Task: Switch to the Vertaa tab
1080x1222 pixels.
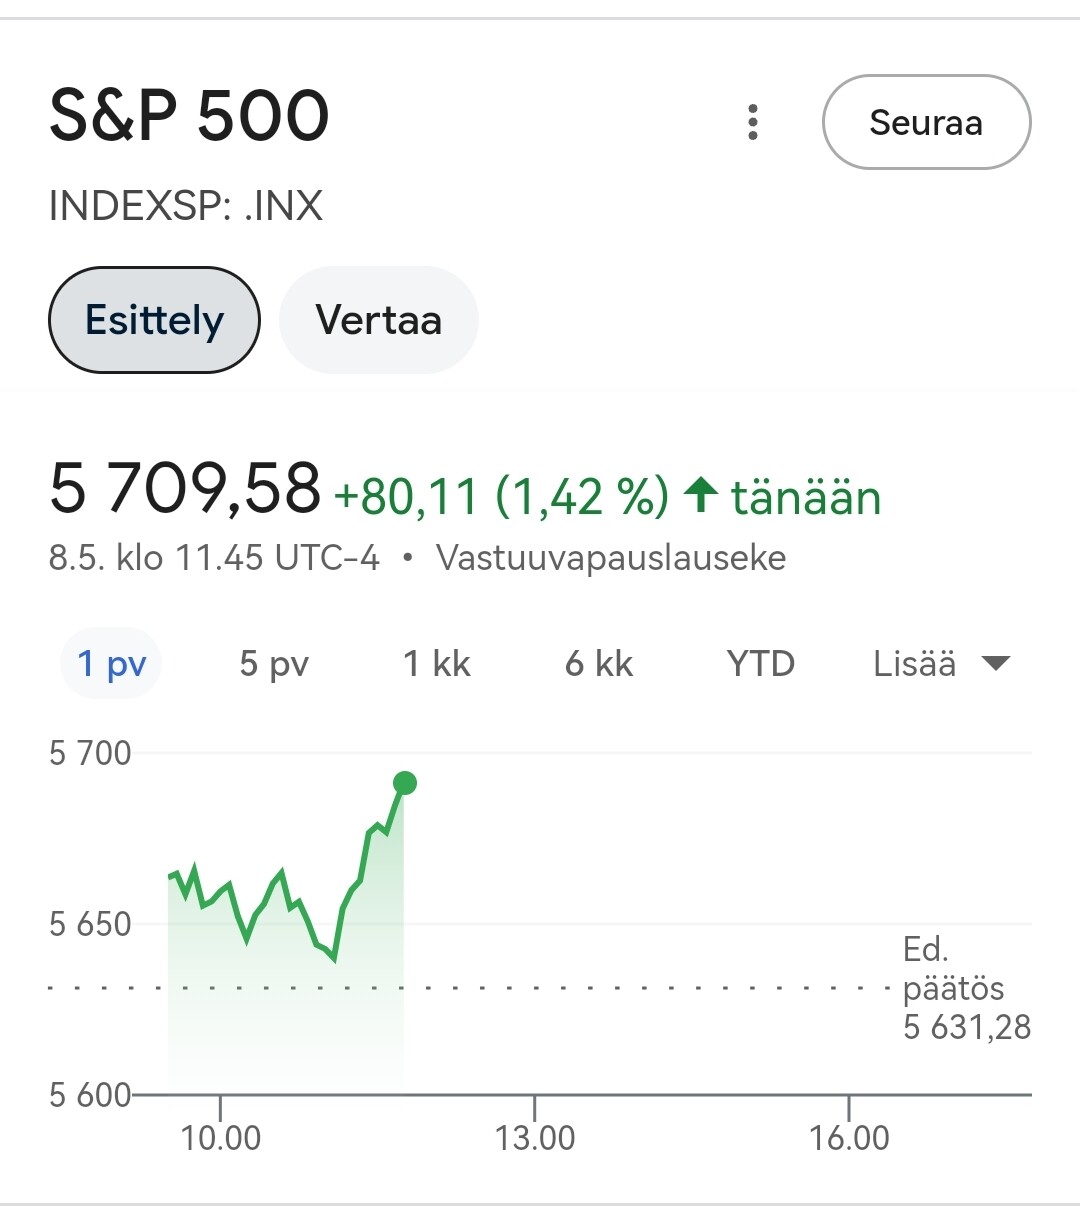Action: pyautogui.click(x=378, y=320)
